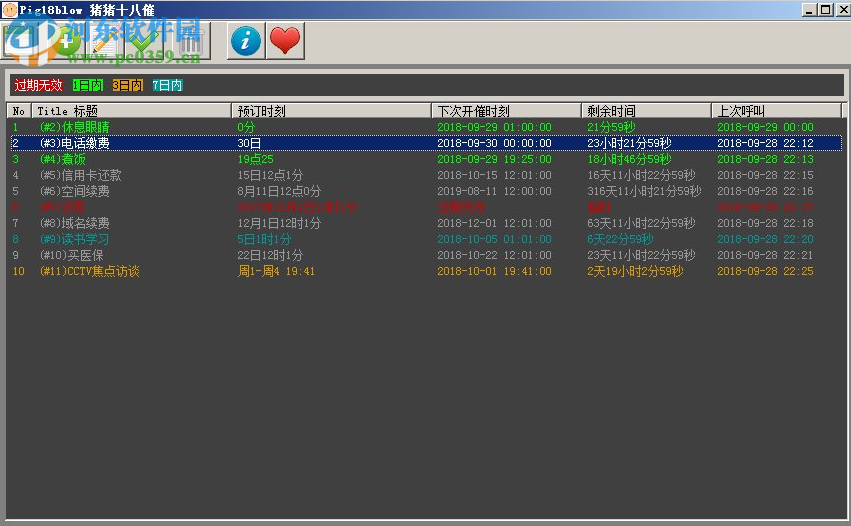Maximize the Pig18blow window
851x526 pixels.
tap(825, 10)
